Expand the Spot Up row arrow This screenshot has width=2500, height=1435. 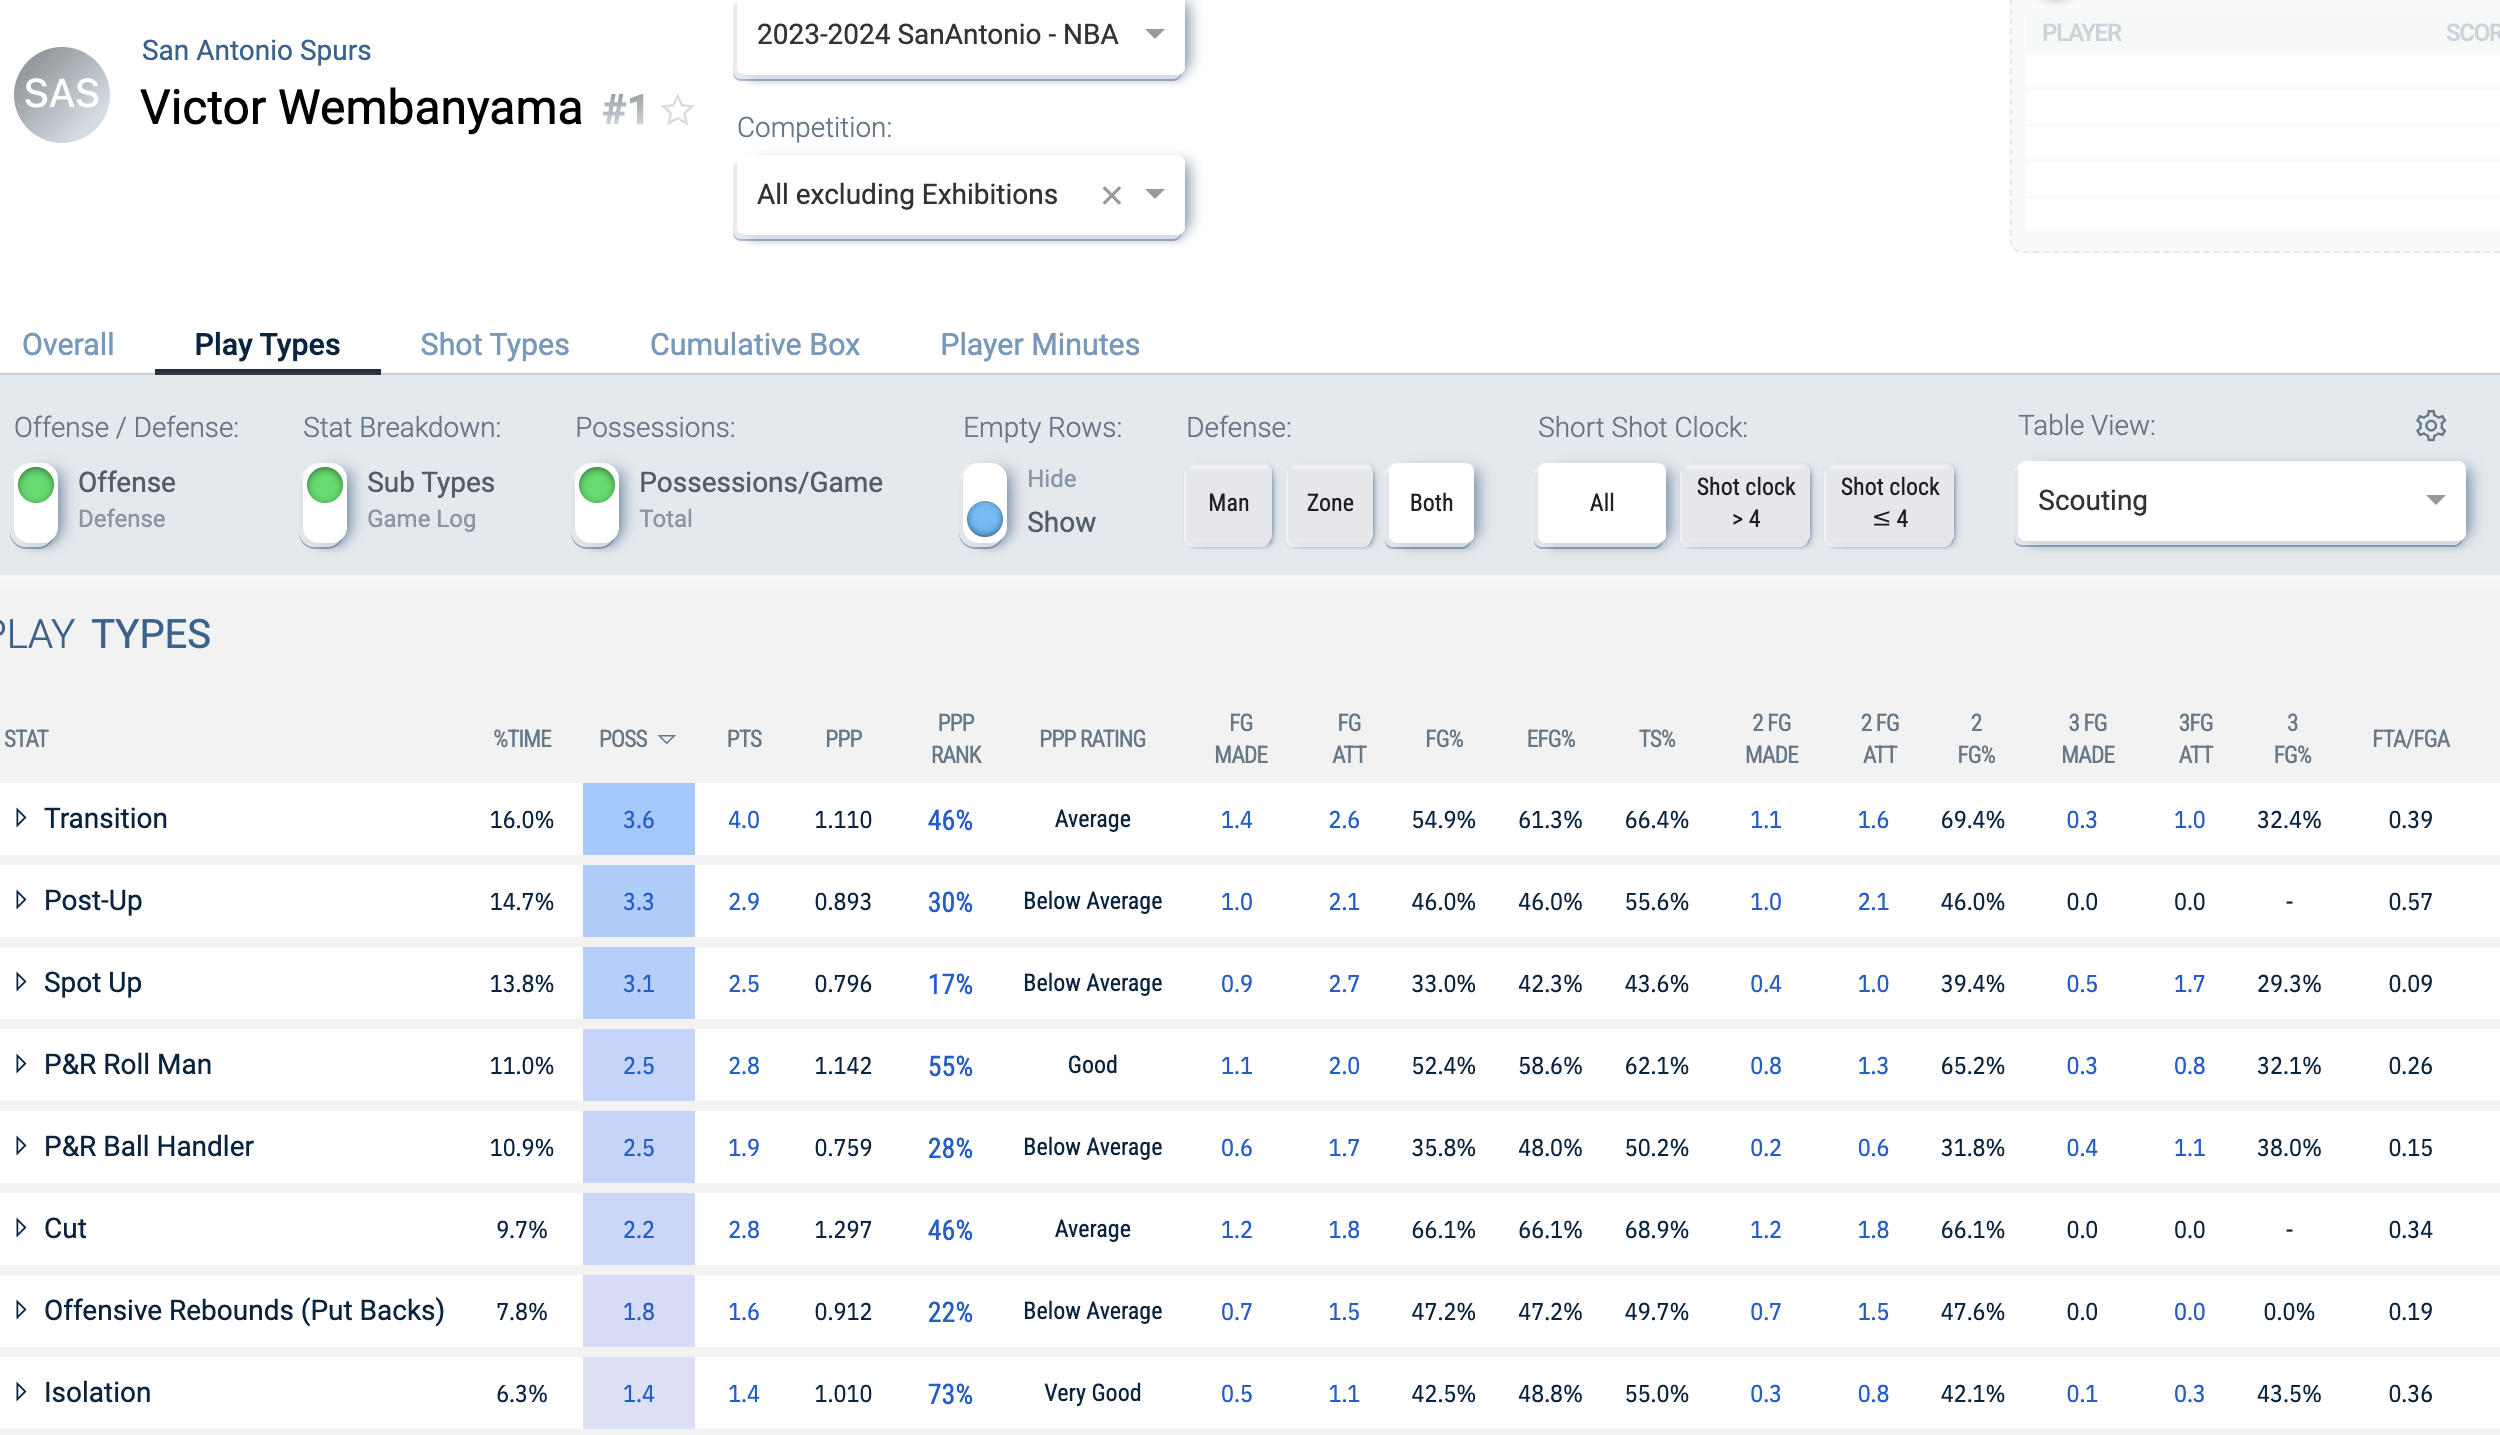click(21, 982)
